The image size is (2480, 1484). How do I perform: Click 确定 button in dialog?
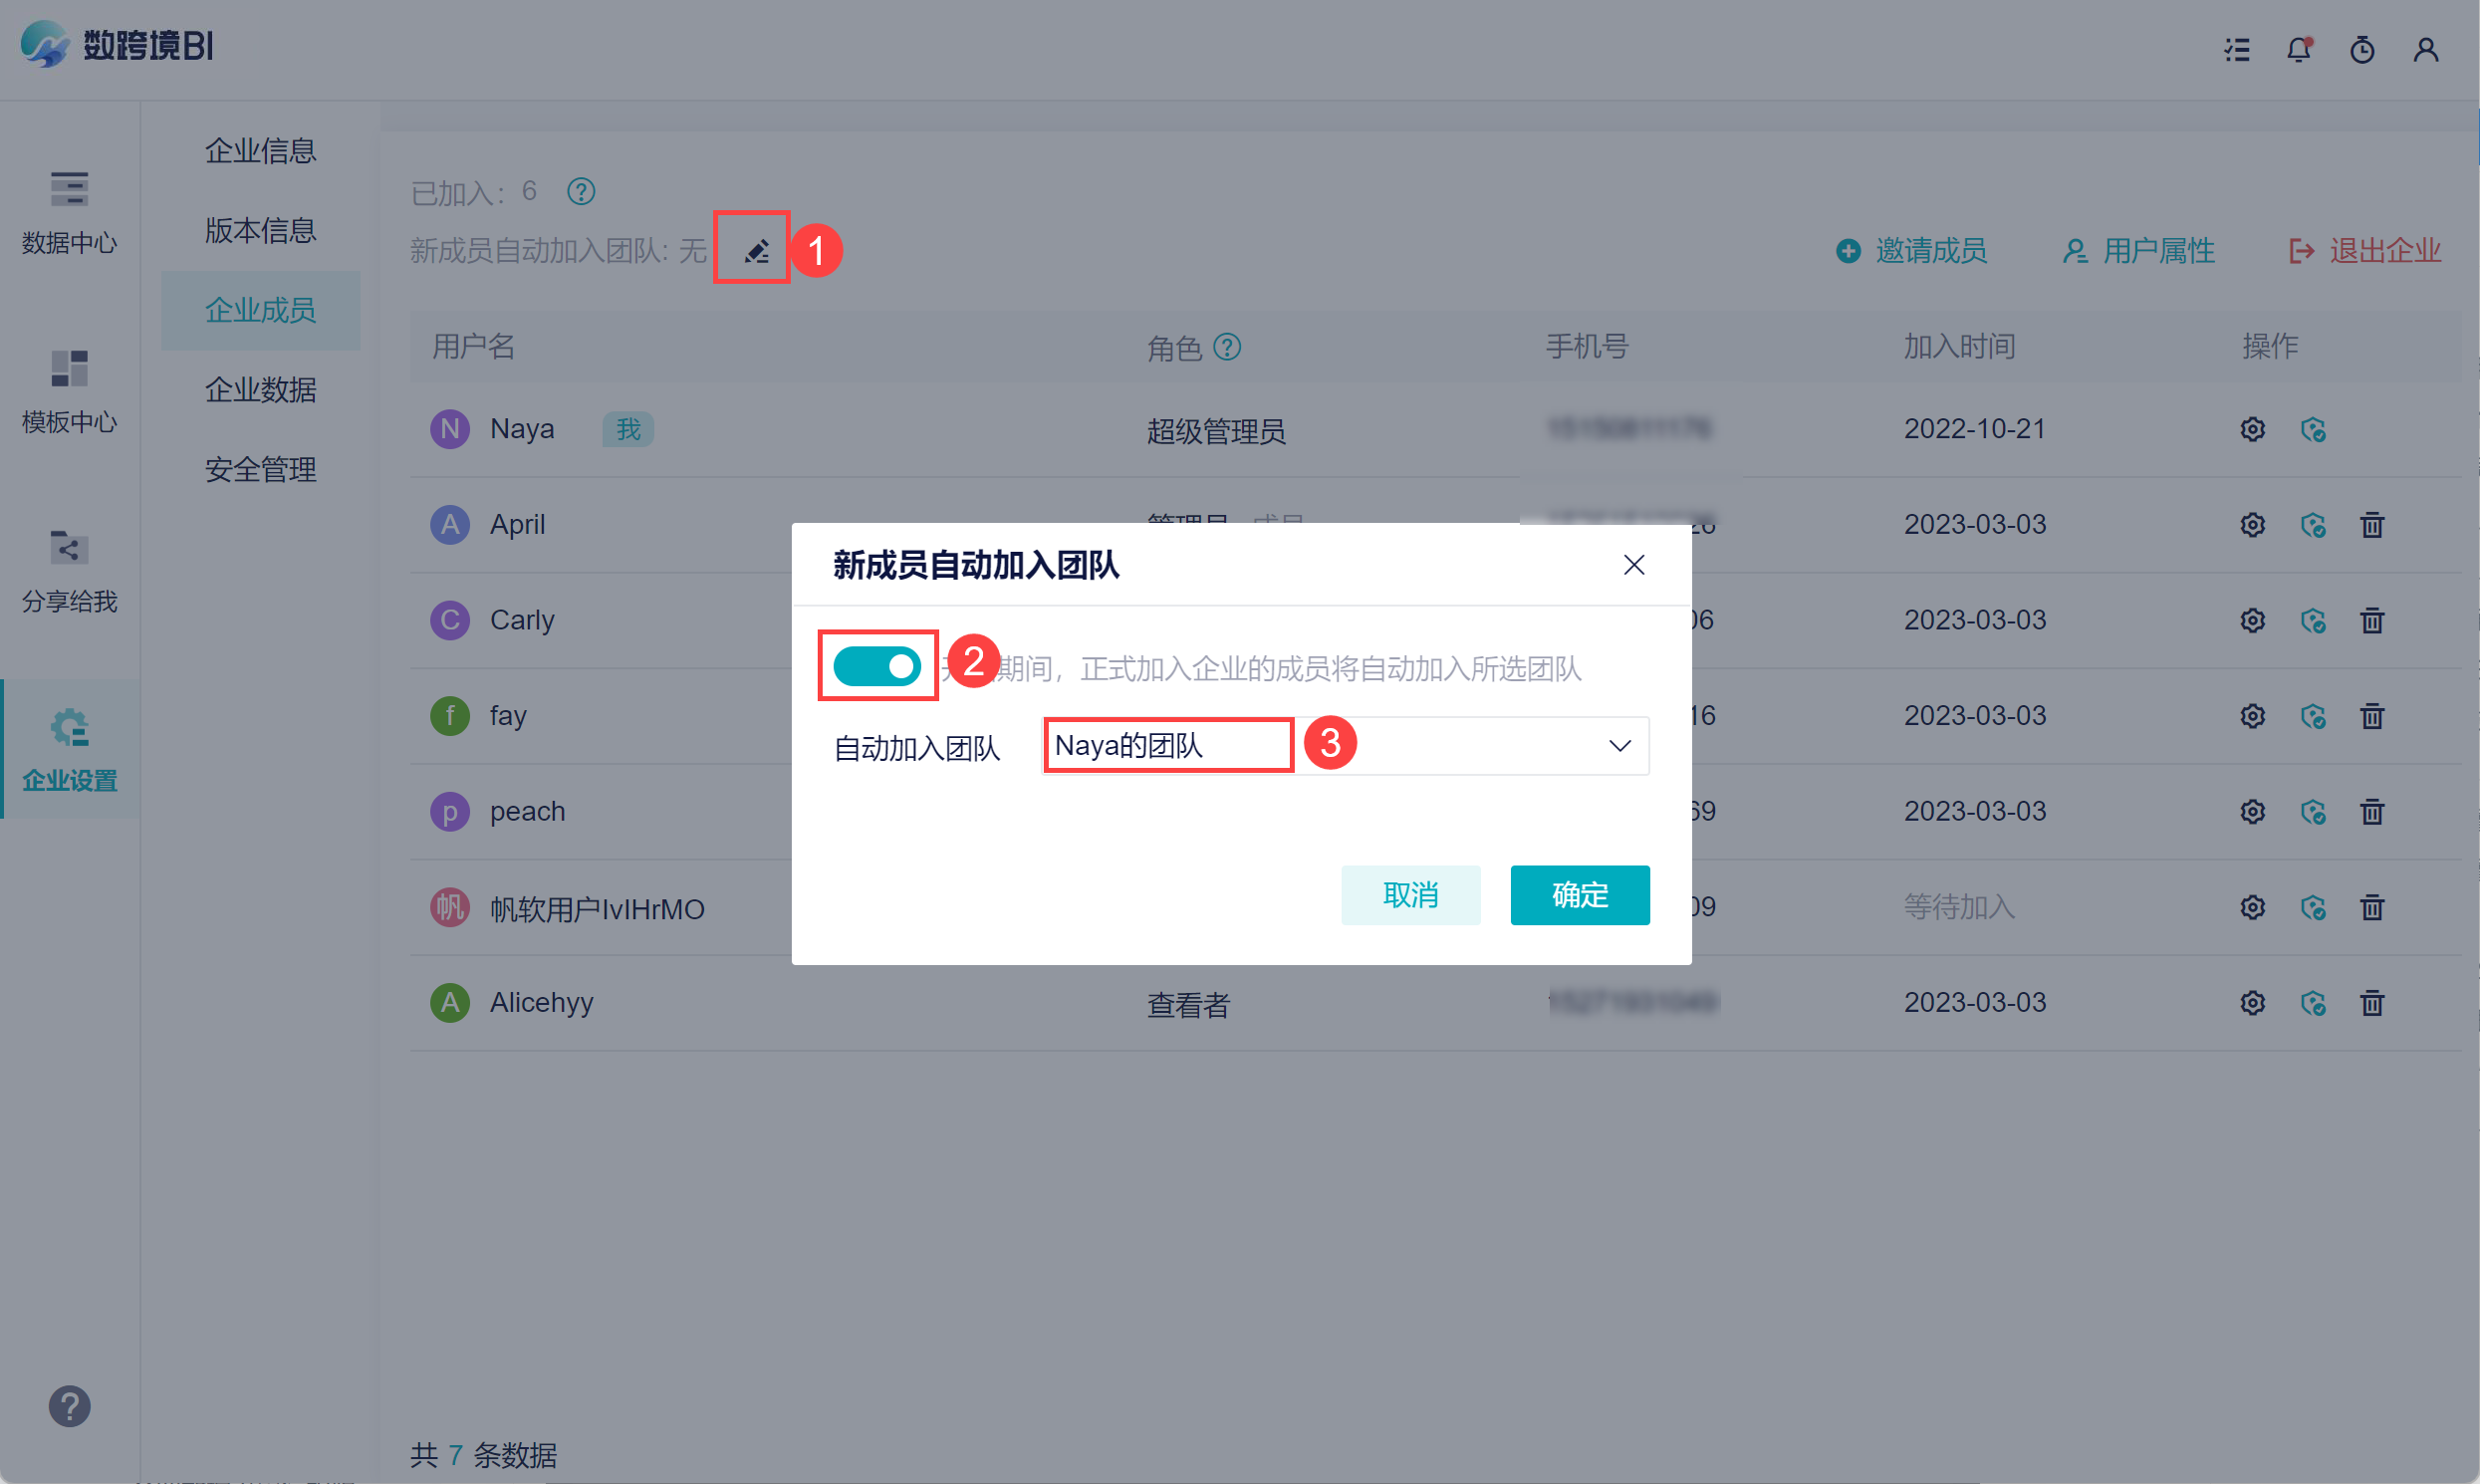[1579, 894]
